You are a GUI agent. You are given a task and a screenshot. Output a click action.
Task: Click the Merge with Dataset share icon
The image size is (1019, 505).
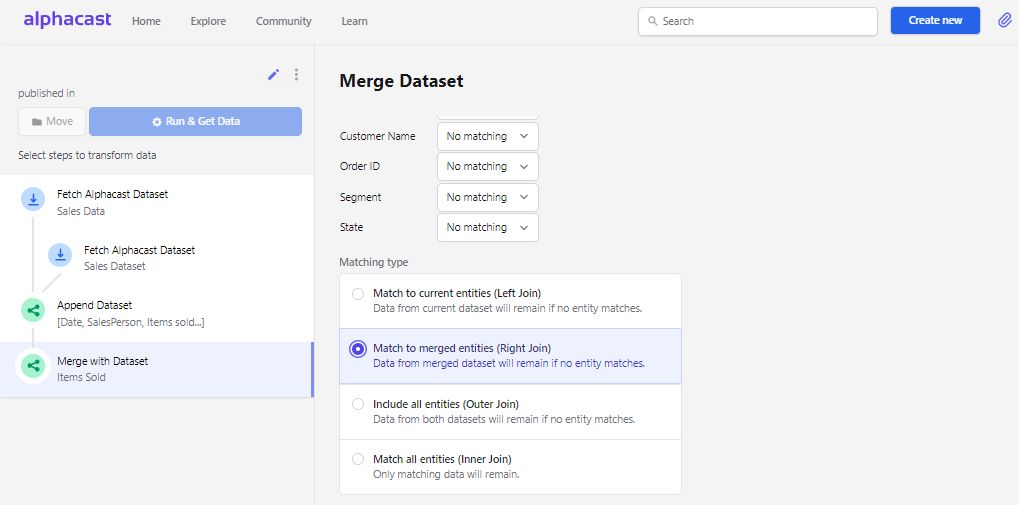click(x=33, y=366)
